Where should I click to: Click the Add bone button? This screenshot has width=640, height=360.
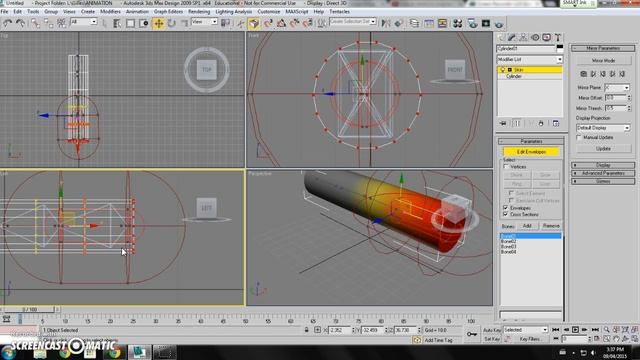[527, 226]
